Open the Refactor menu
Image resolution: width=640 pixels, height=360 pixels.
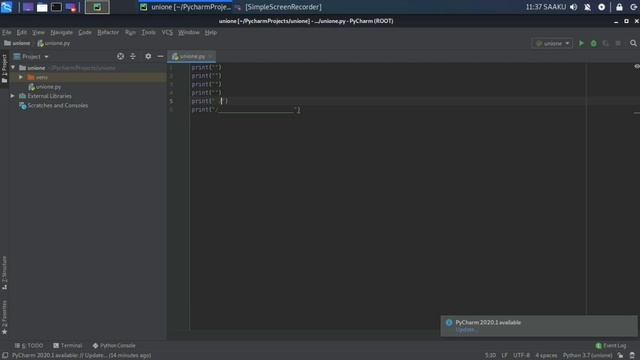pyautogui.click(x=108, y=32)
